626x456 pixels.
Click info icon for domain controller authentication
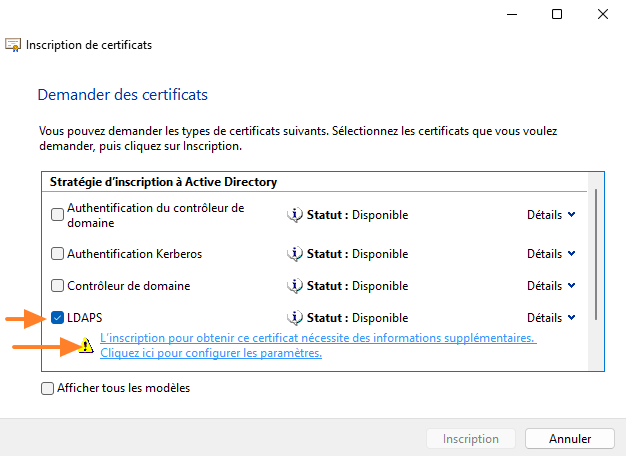(295, 214)
